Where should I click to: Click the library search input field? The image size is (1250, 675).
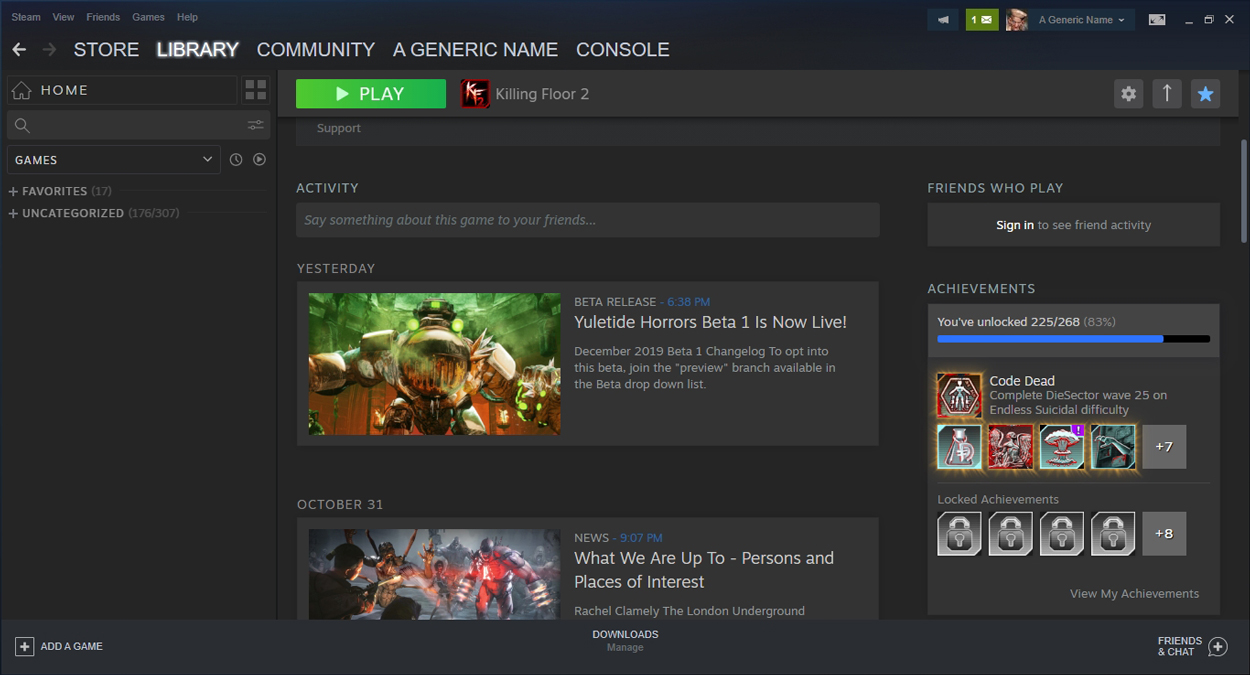coord(137,125)
